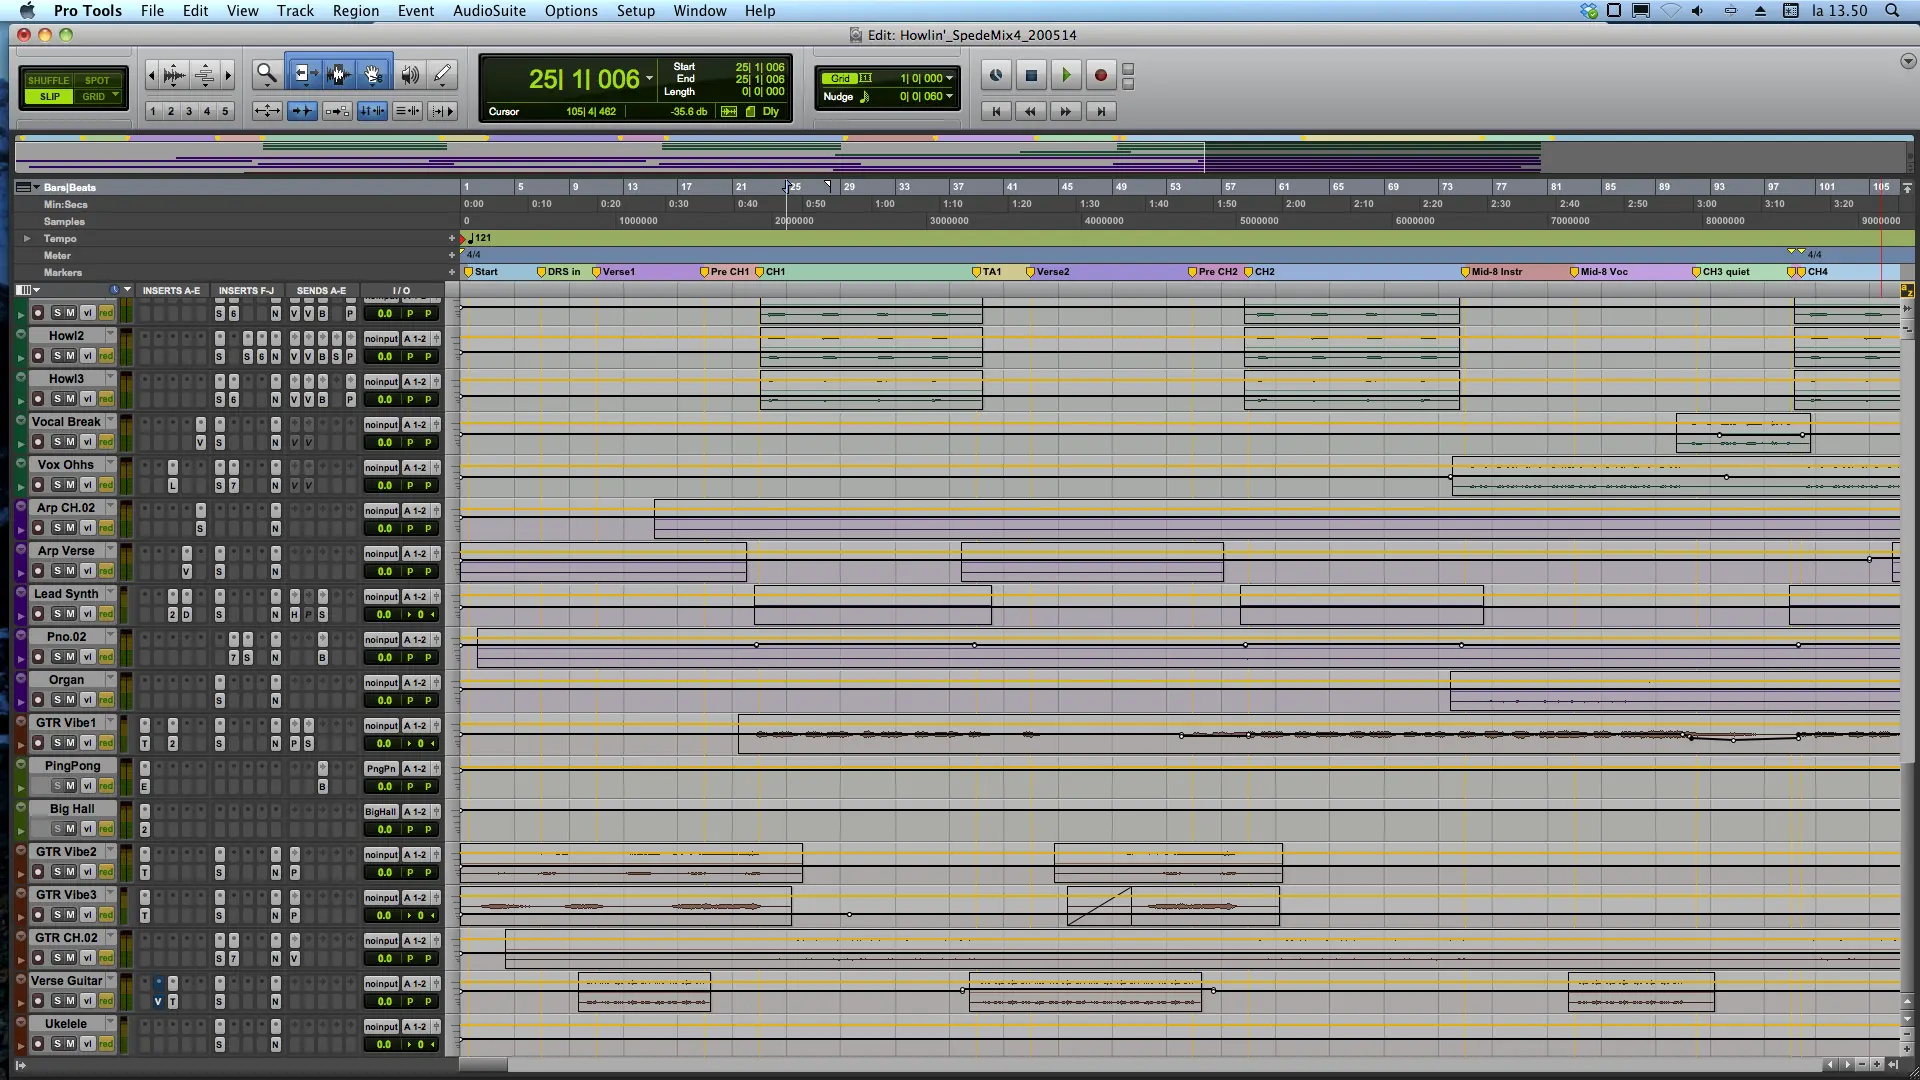This screenshot has width=1920, height=1080.
Task: Click the horizontal zoom in arrow
Action: click(228, 75)
